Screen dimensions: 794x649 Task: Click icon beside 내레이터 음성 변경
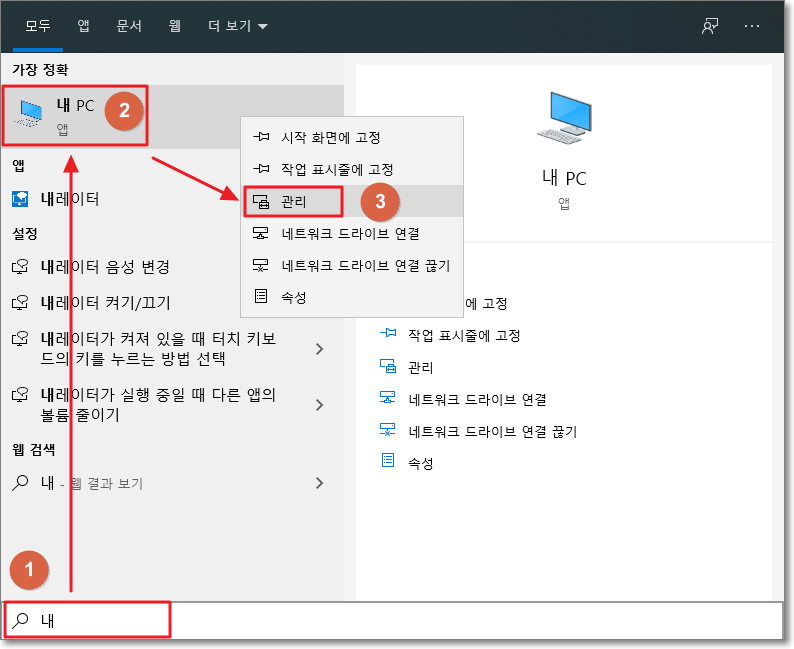coord(20,267)
